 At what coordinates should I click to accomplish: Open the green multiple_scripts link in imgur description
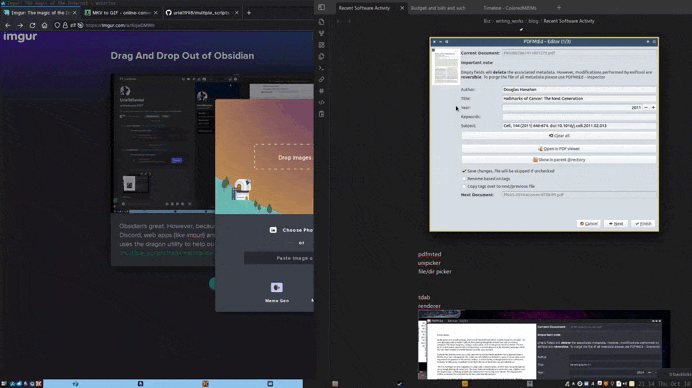(167, 253)
